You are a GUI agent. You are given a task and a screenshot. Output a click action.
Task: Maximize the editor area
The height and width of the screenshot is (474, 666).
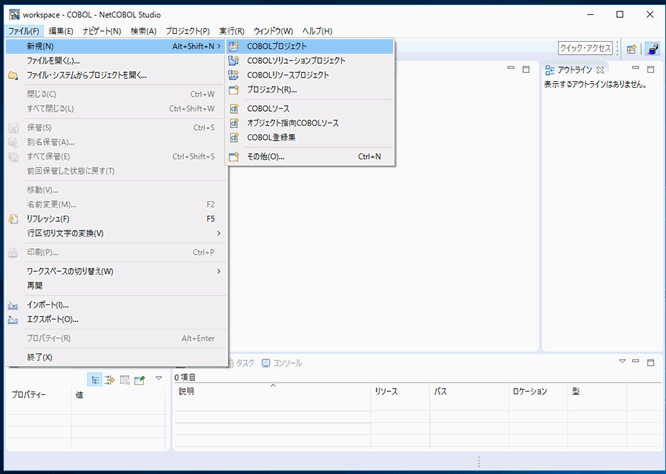pyautogui.click(x=526, y=69)
